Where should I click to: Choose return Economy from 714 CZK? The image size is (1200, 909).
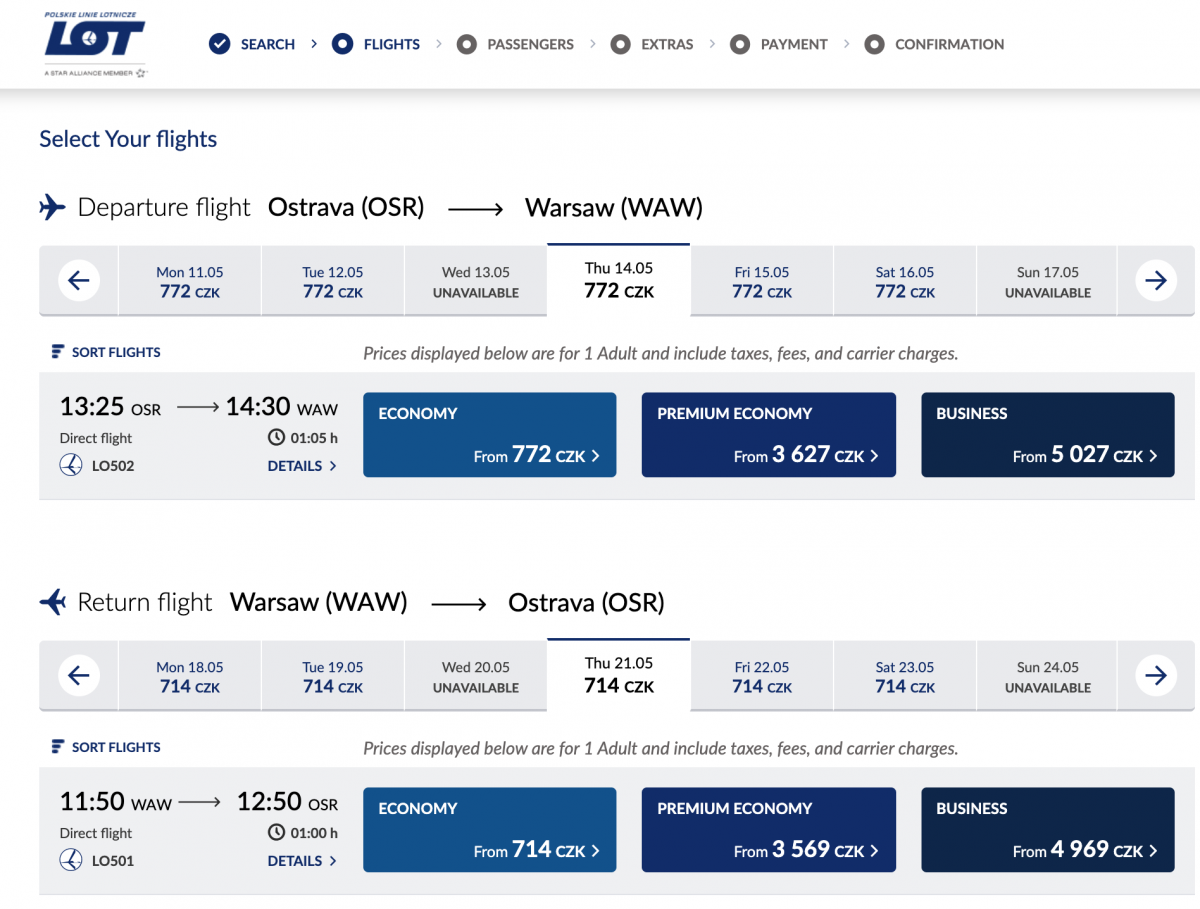489,830
